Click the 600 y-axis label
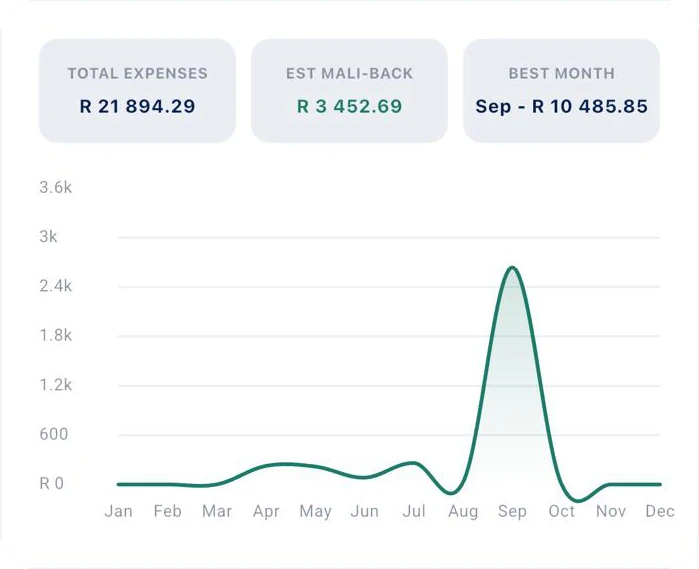 pyautogui.click(x=53, y=434)
